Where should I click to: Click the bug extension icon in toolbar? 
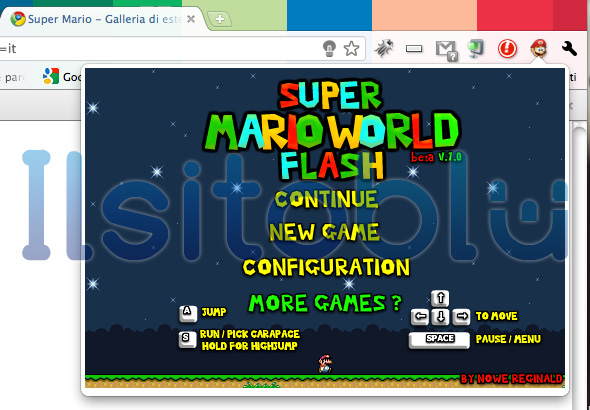point(385,49)
